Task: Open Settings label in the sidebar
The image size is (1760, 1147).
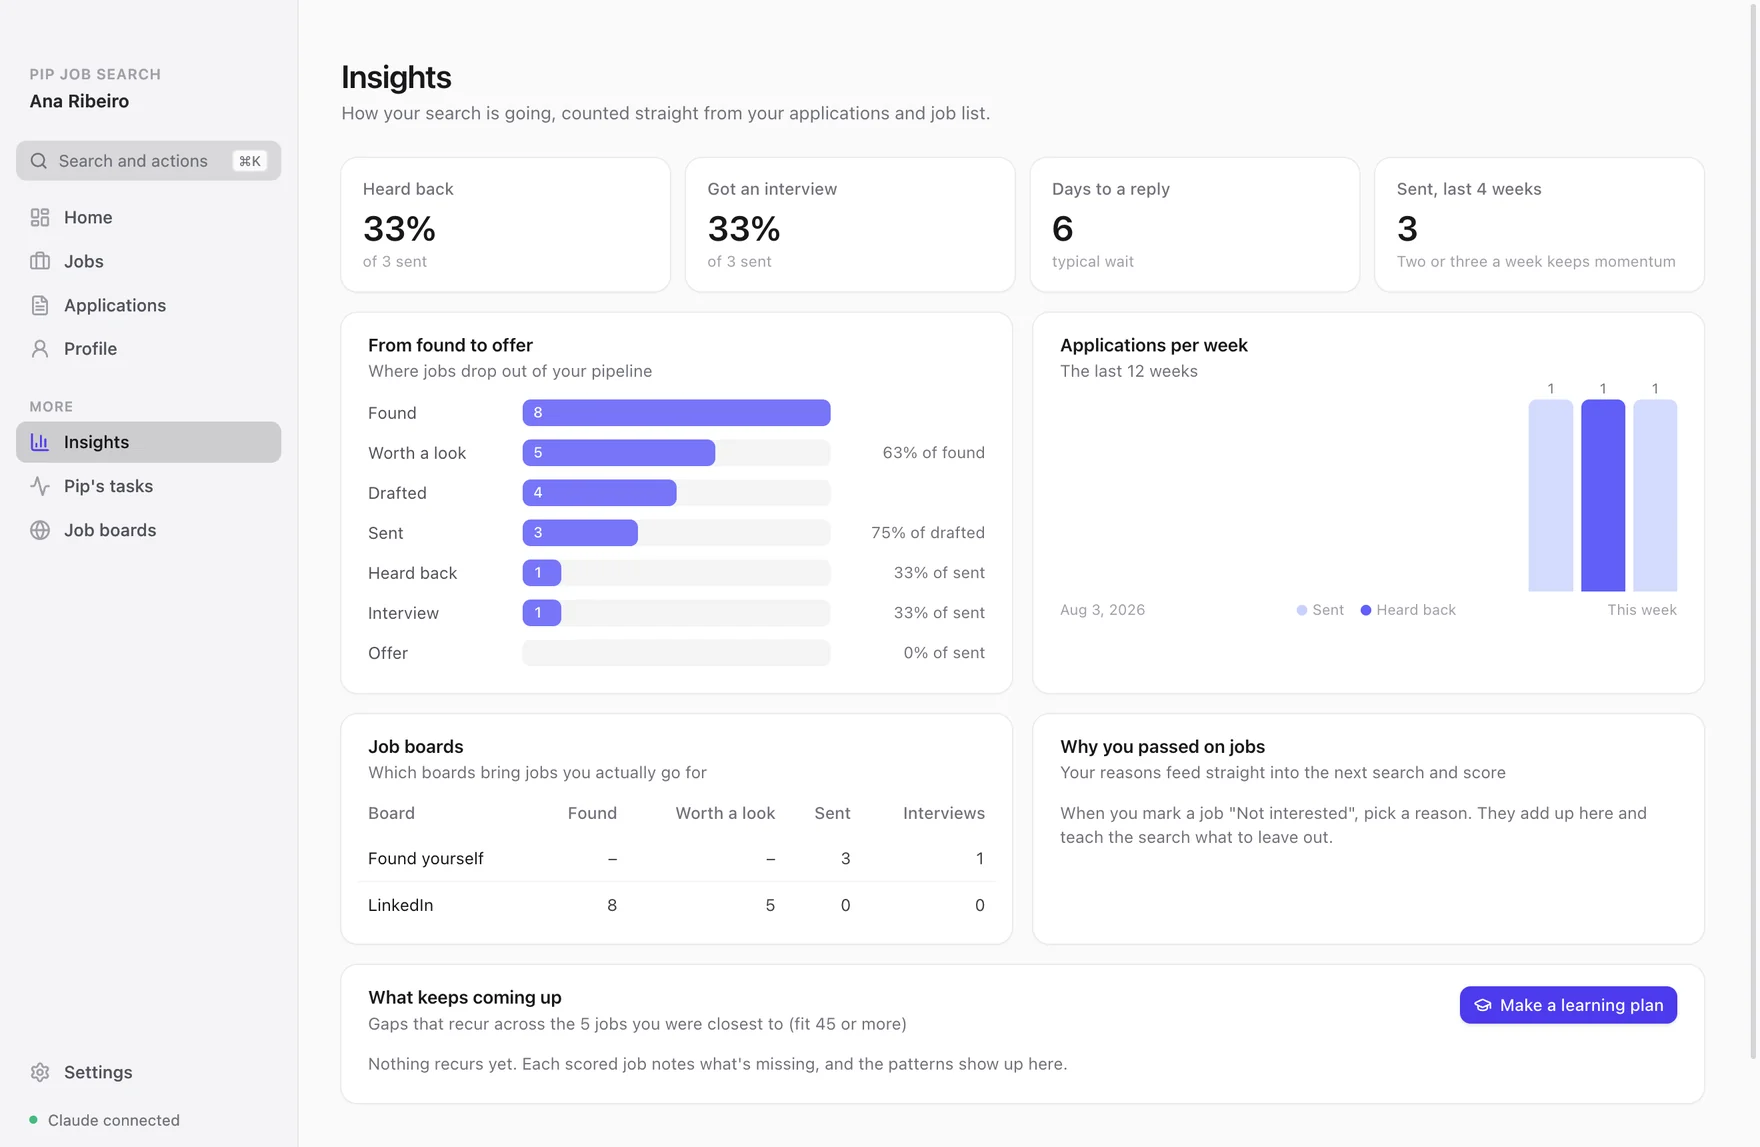Action: pos(98,1072)
